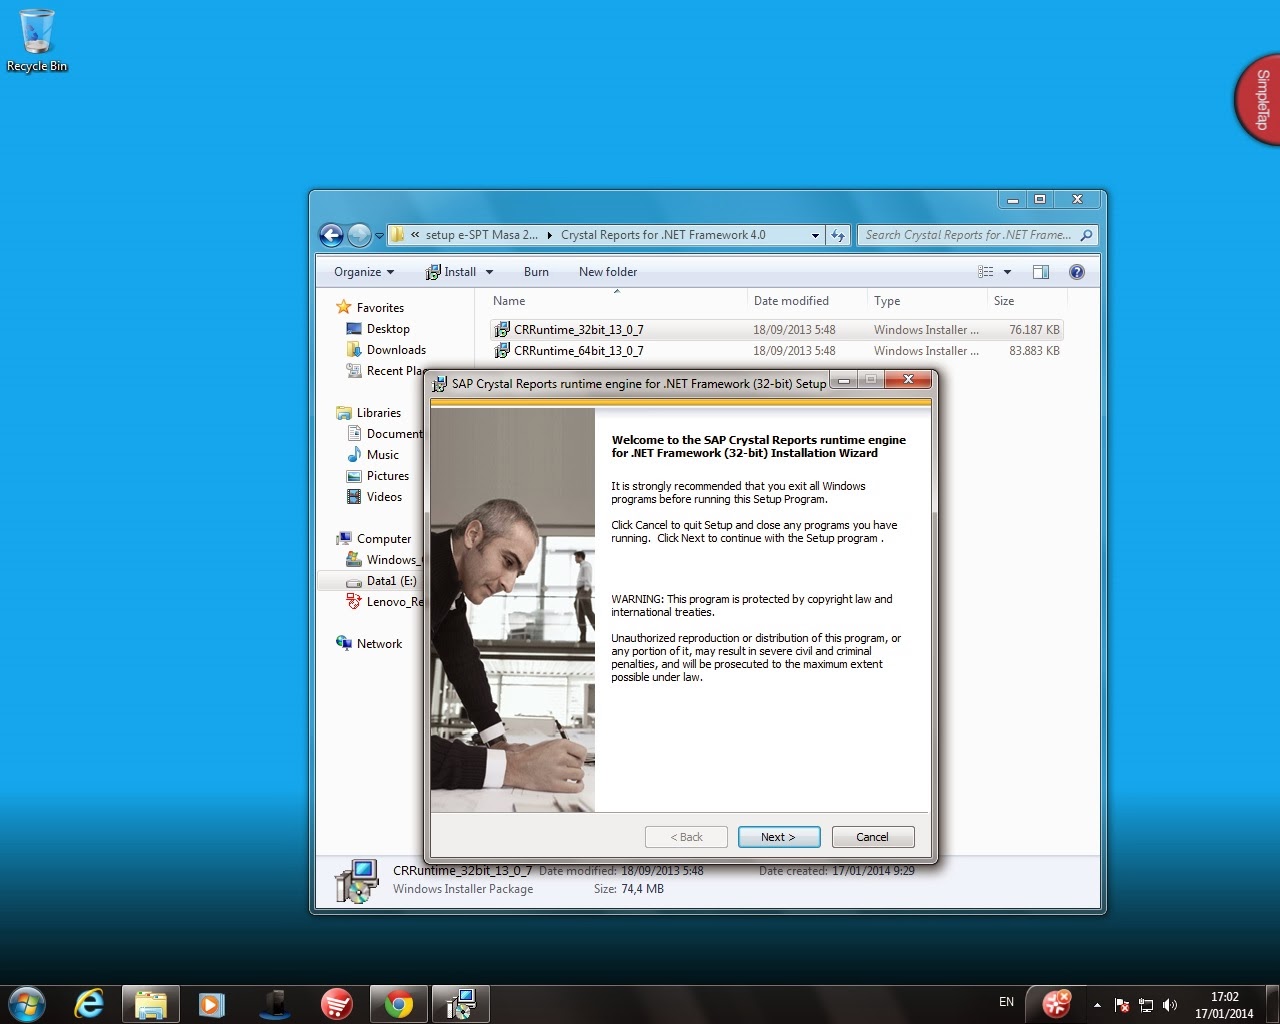Open Explorer help icon
Image resolution: width=1280 pixels, height=1024 pixels.
(x=1077, y=272)
